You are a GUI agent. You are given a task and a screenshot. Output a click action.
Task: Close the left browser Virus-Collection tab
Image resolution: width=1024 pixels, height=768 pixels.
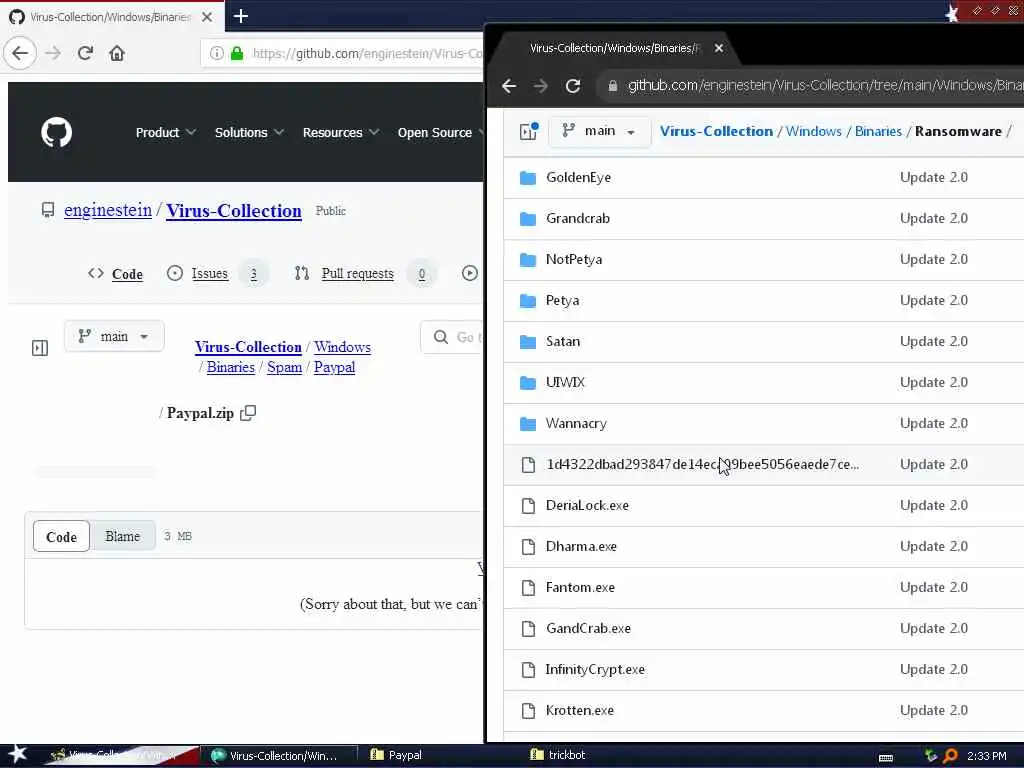[x=207, y=17]
